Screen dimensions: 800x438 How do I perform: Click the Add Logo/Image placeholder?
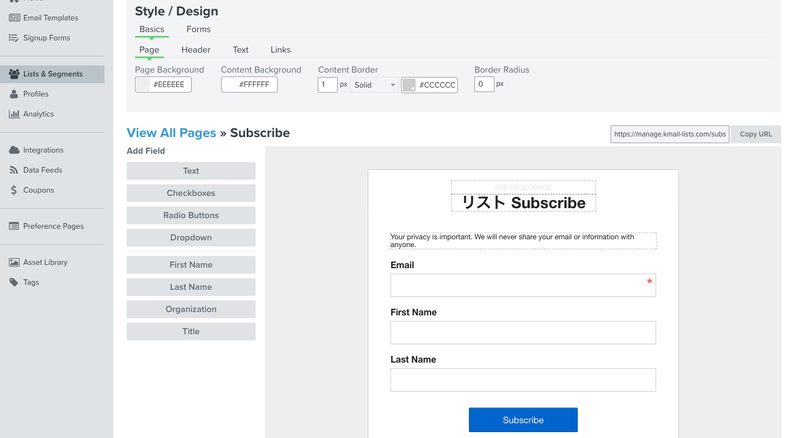coord(523,187)
